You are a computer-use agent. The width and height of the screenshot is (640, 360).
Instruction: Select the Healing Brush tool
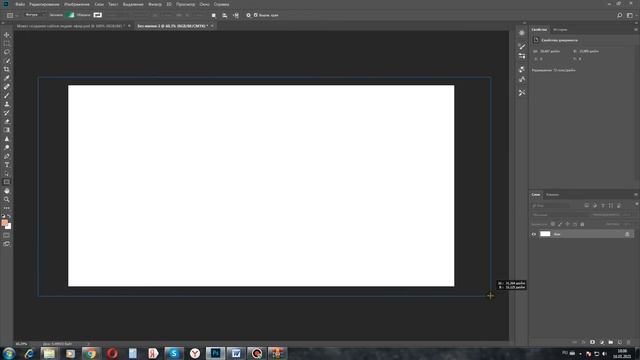pos(7,87)
